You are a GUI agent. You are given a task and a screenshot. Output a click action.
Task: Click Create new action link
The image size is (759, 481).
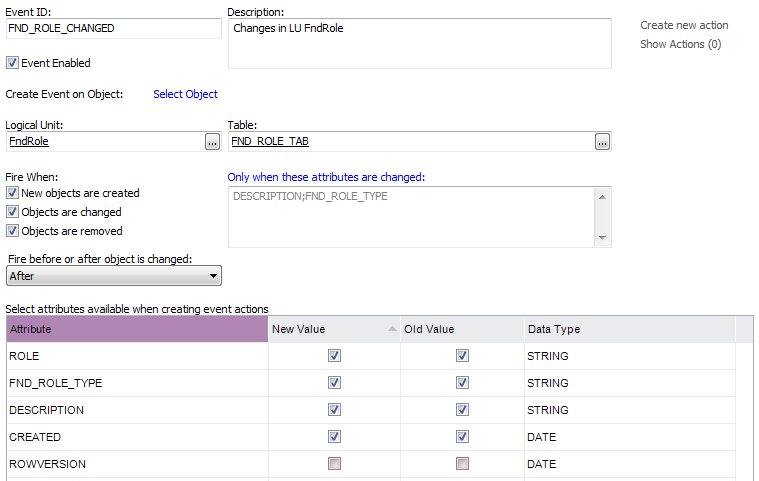pos(684,25)
